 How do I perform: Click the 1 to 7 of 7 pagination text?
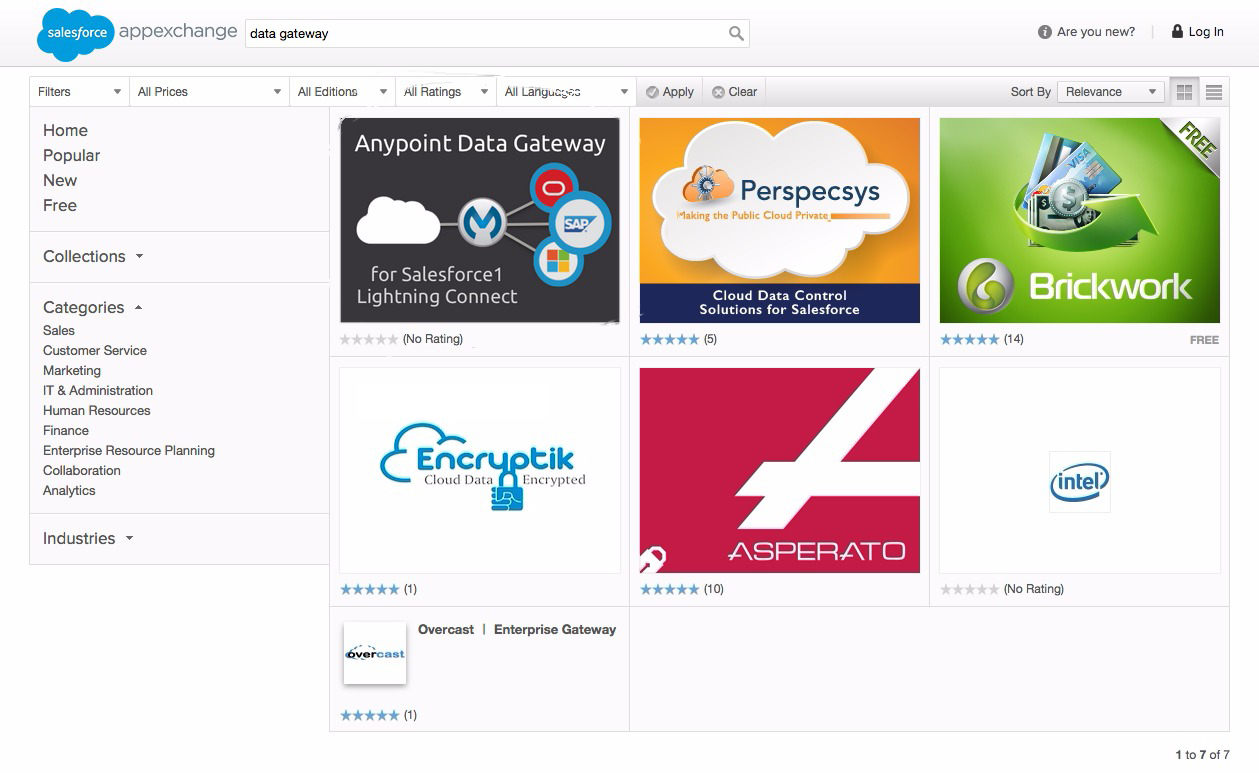(1203, 755)
